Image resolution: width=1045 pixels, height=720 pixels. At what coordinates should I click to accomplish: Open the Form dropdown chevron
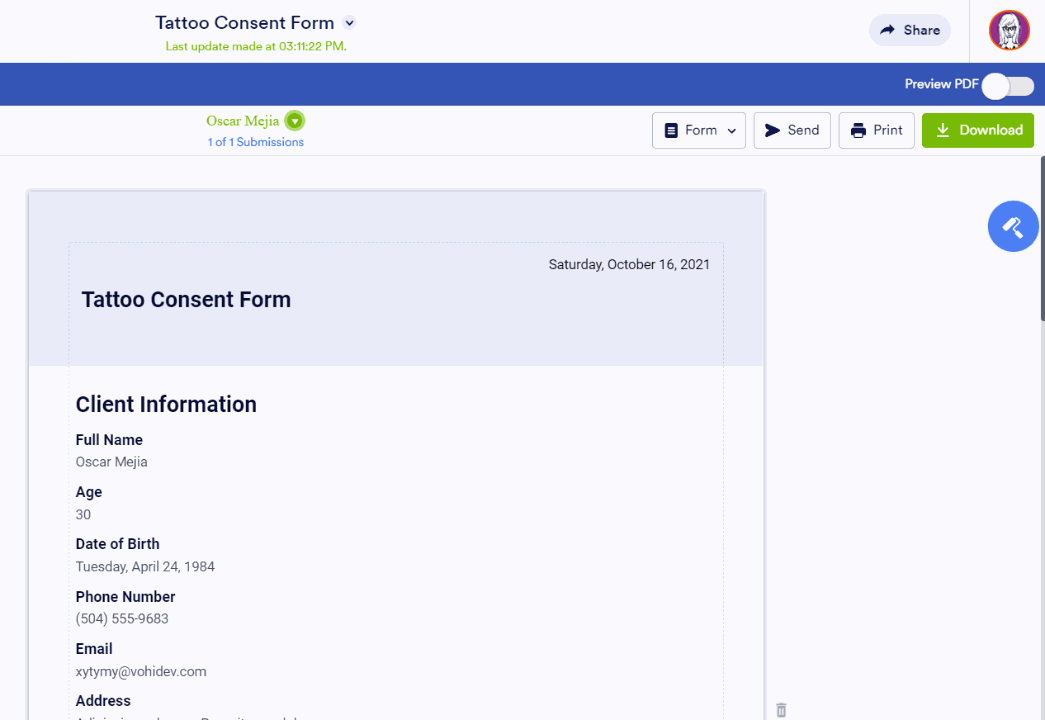point(731,131)
